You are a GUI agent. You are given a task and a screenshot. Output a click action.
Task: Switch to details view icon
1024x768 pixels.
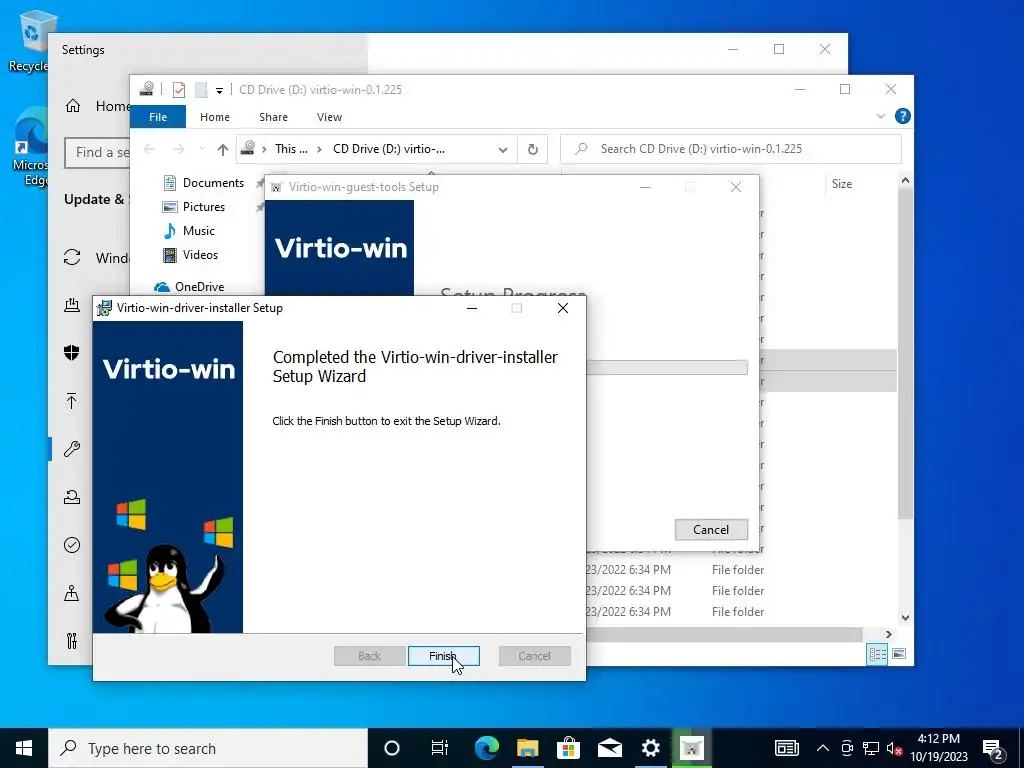tap(877, 654)
